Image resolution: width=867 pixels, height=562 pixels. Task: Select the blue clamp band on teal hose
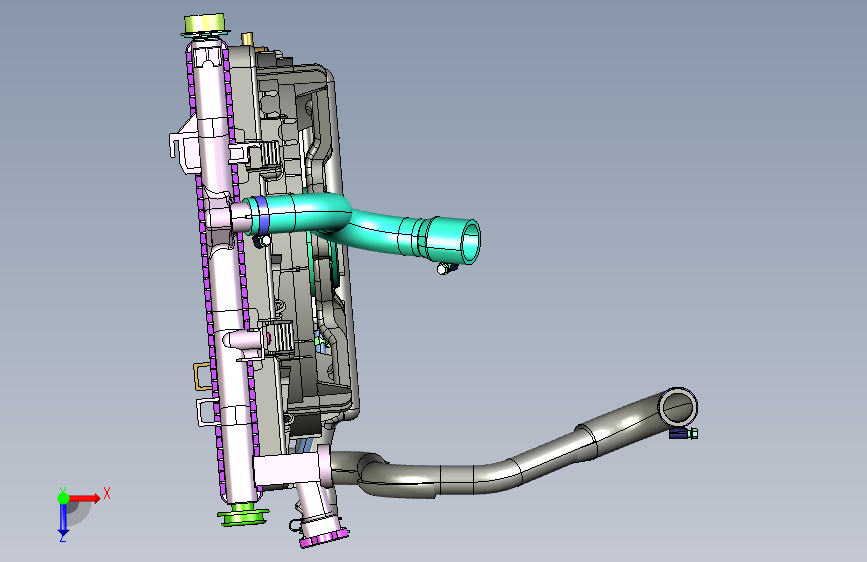(263, 215)
